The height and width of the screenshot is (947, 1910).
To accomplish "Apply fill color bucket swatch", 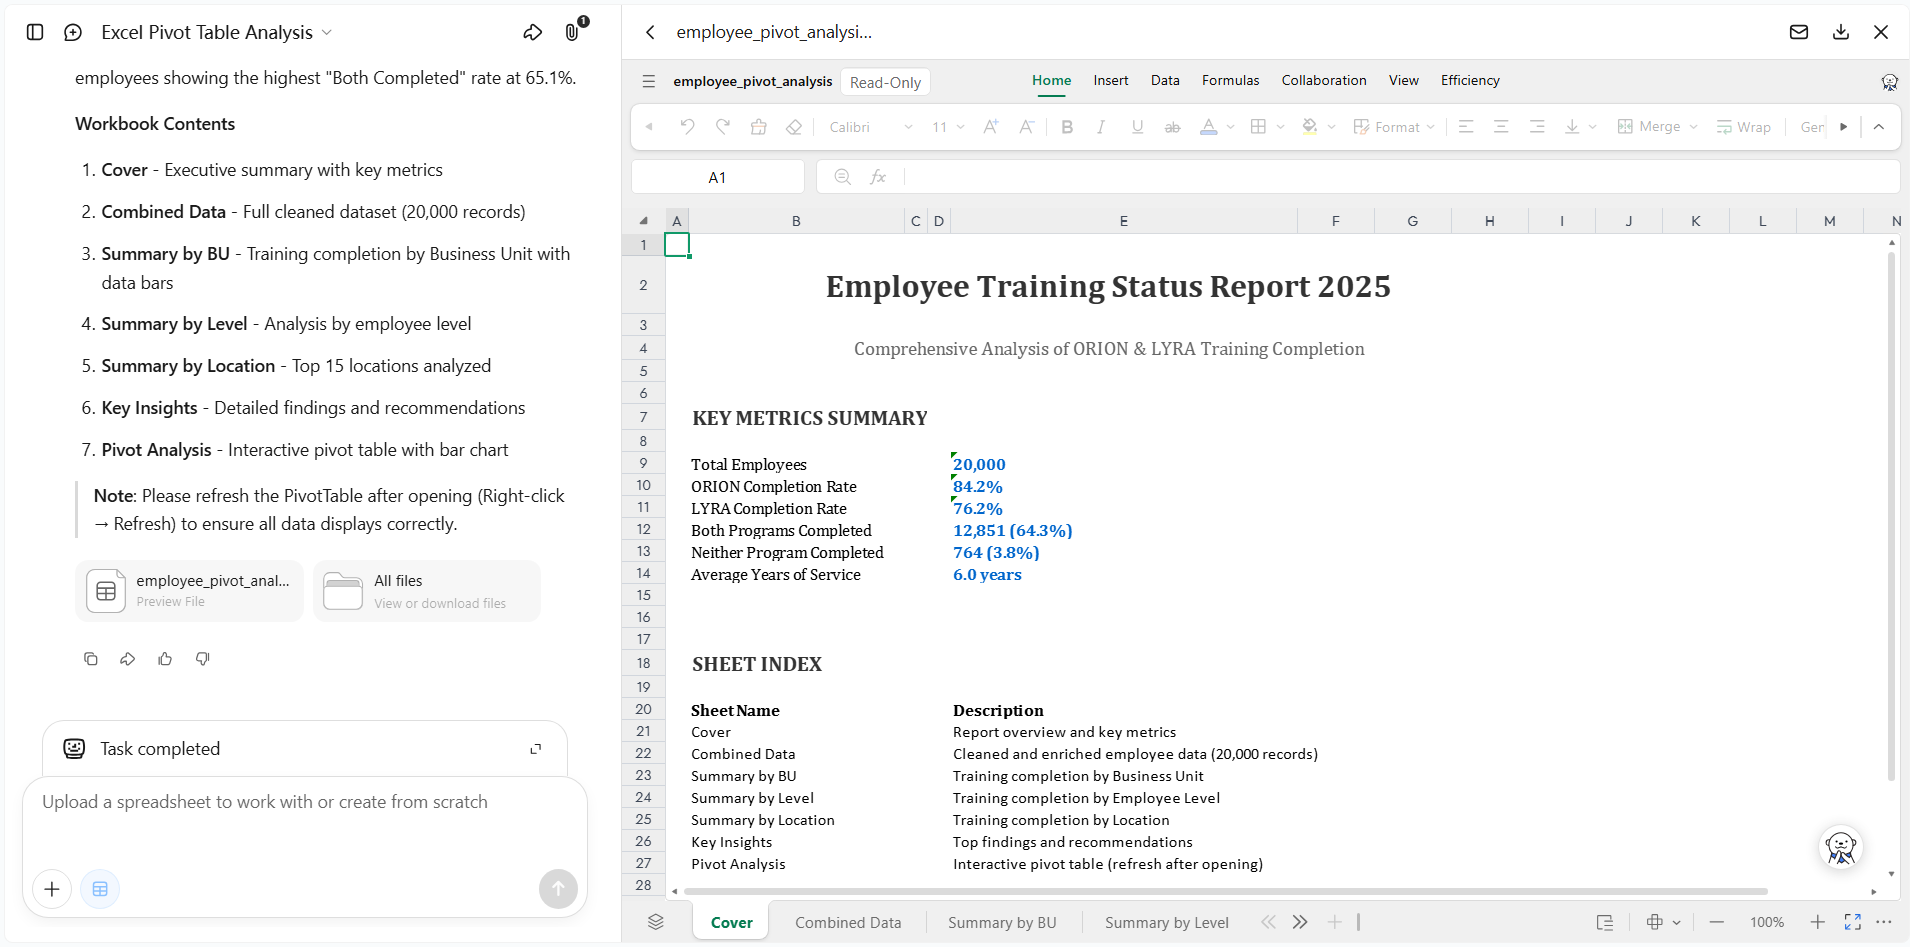I will pyautogui.click(x=1310, y=127).
